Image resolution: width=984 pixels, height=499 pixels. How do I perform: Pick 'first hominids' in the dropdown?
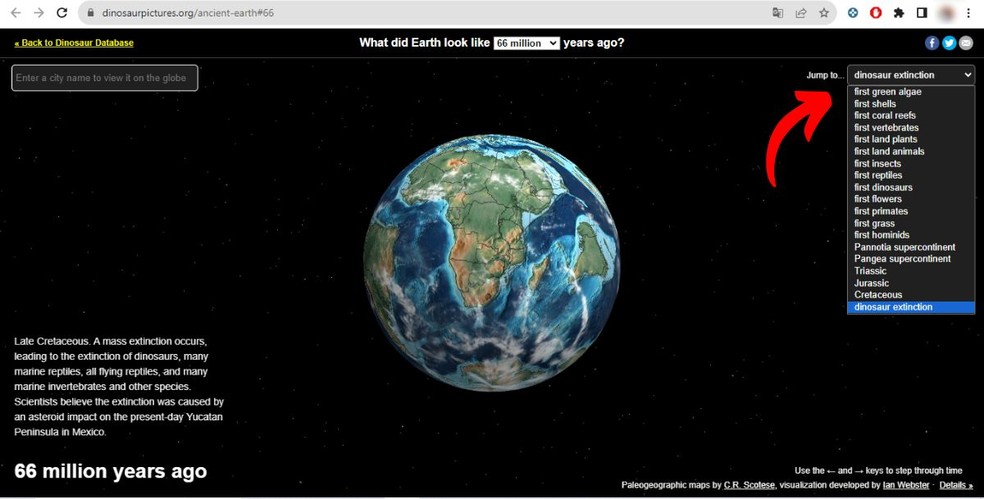pyautogui.click(x=911, y=235)
